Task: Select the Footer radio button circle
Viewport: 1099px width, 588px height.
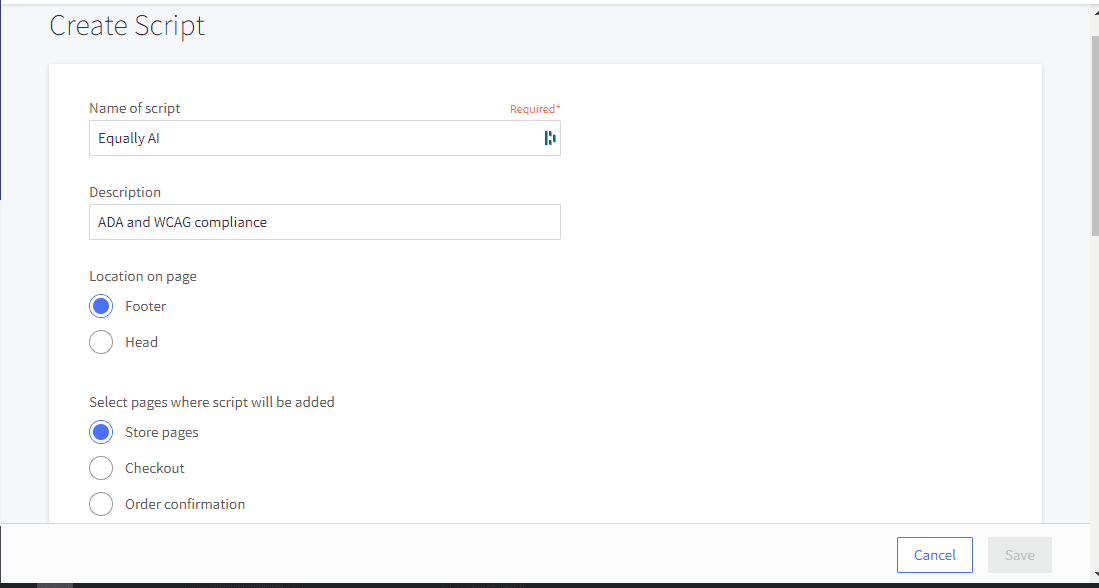Action: point(101,306)
